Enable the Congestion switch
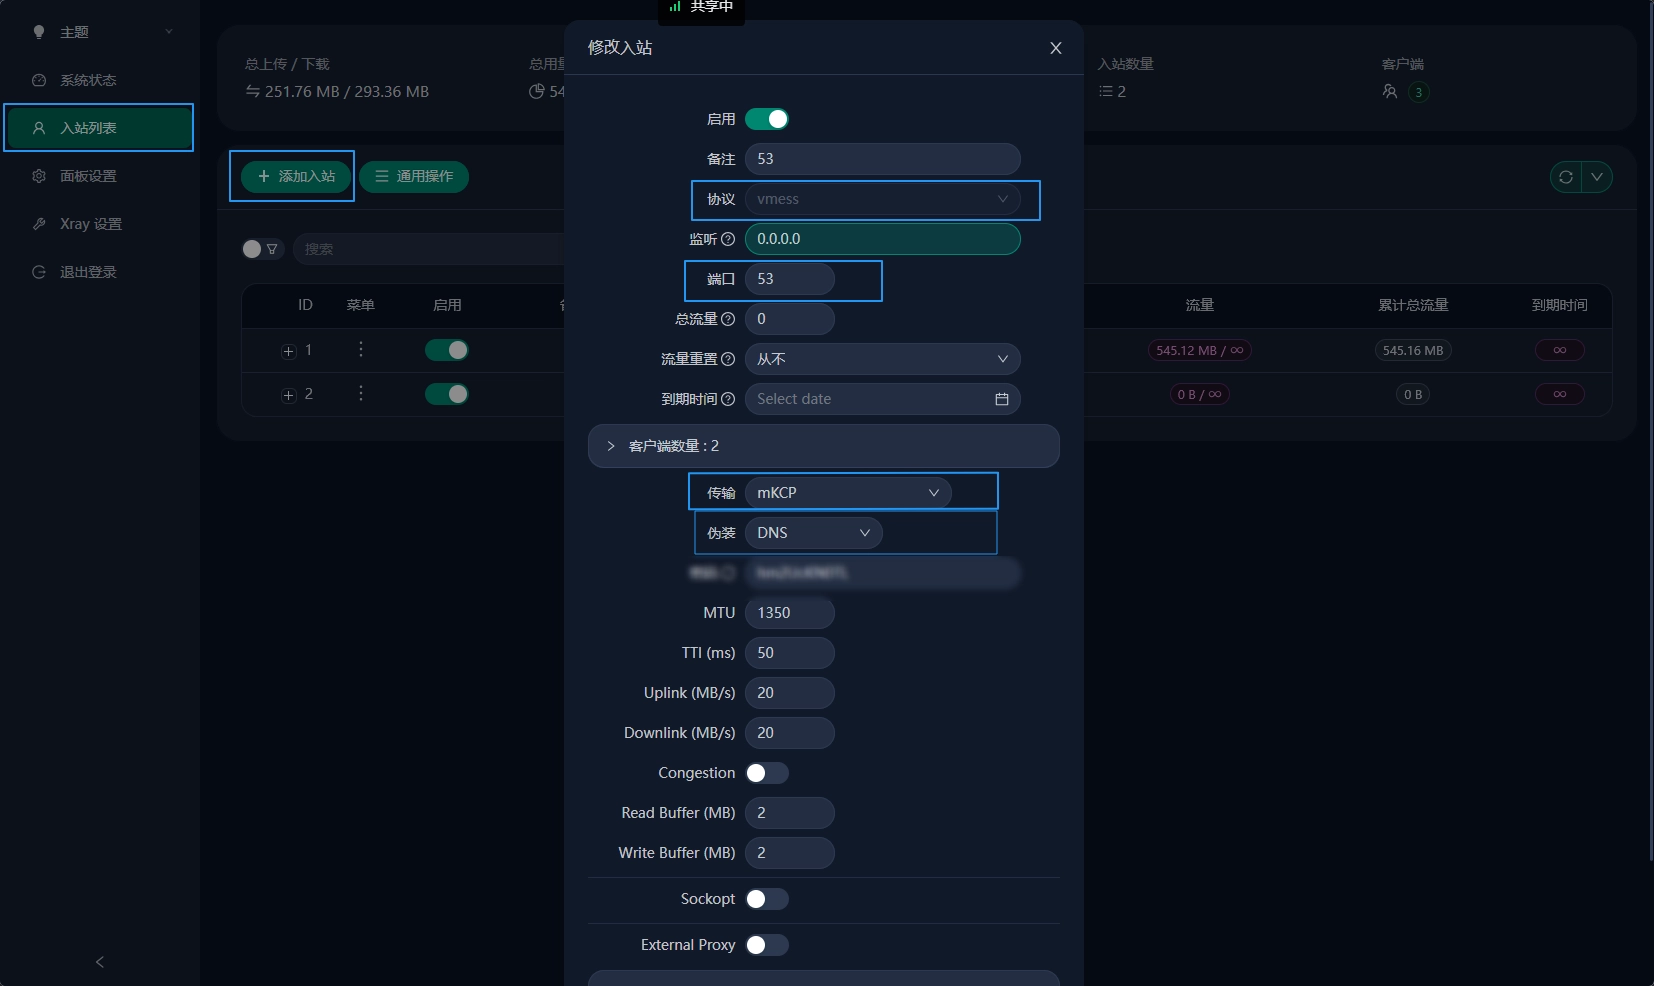The width and height of the screenshot is (1654, 986). pyautogui.click(x=767, y=773)
